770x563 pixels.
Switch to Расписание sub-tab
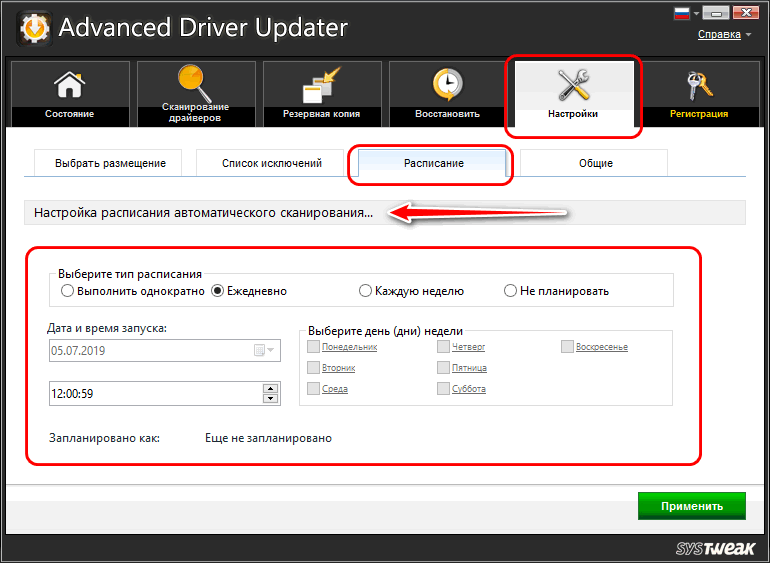(x=434, y=163)
